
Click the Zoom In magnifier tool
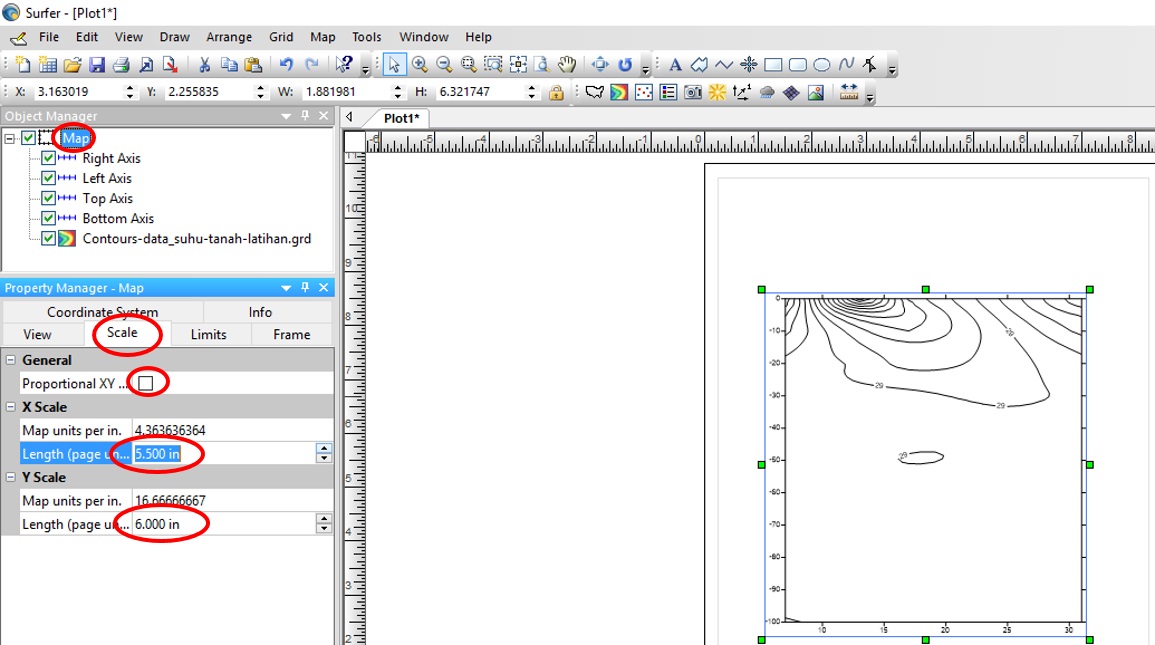pyautogui.click(x=420, y=65)
